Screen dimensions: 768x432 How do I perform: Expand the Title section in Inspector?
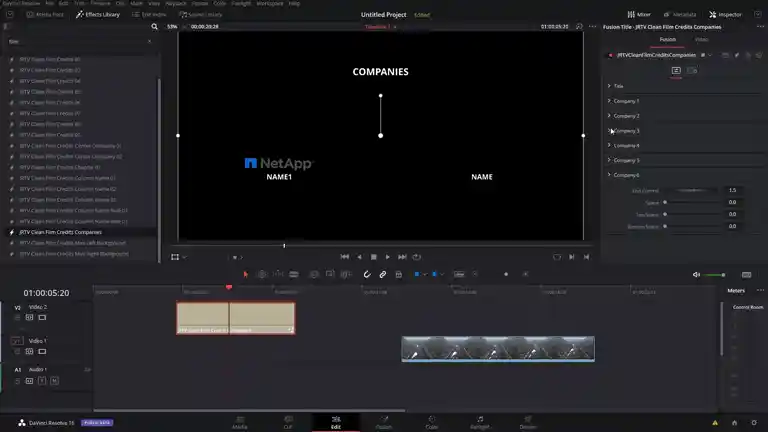point(616,86)
